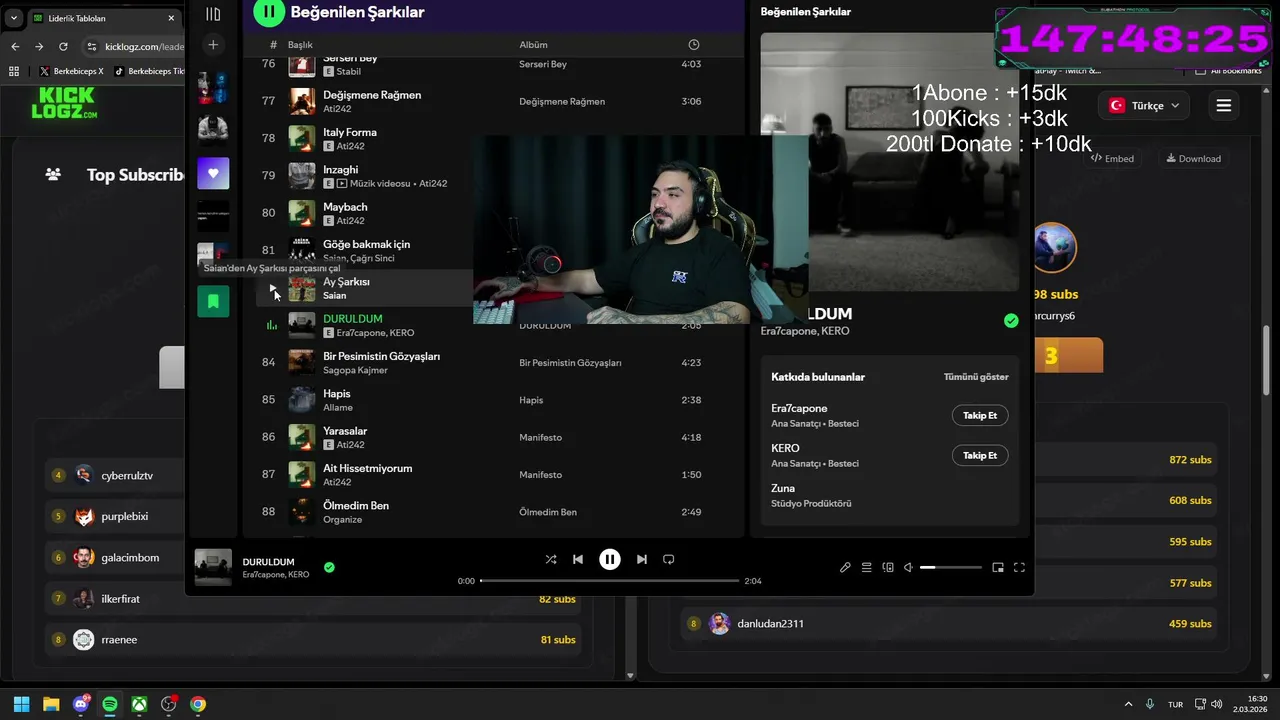Mute Spotify with the speaker icon
The image size is (1280, 720).
pos(909,567)
